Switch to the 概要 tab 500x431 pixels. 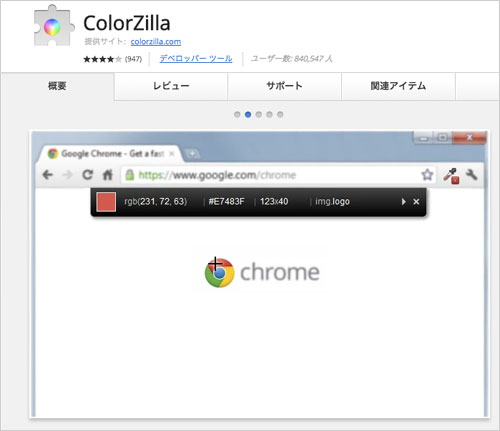coord(57,86)
